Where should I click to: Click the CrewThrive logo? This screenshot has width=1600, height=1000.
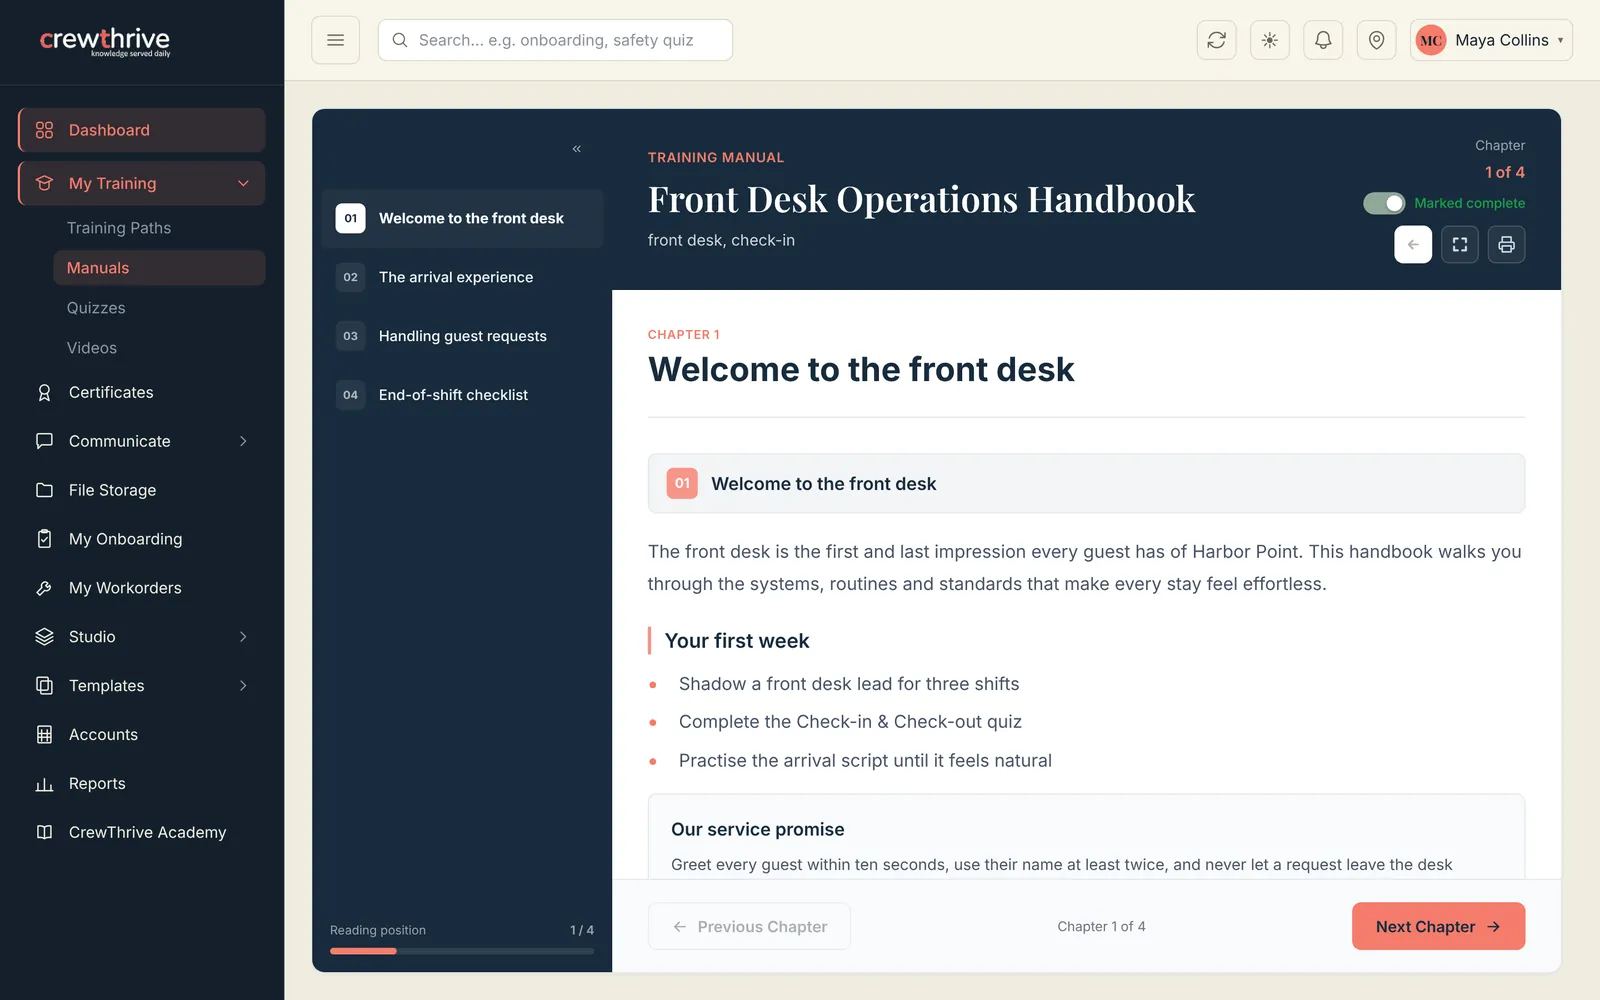pyautogui.click(x=105, y=42)
